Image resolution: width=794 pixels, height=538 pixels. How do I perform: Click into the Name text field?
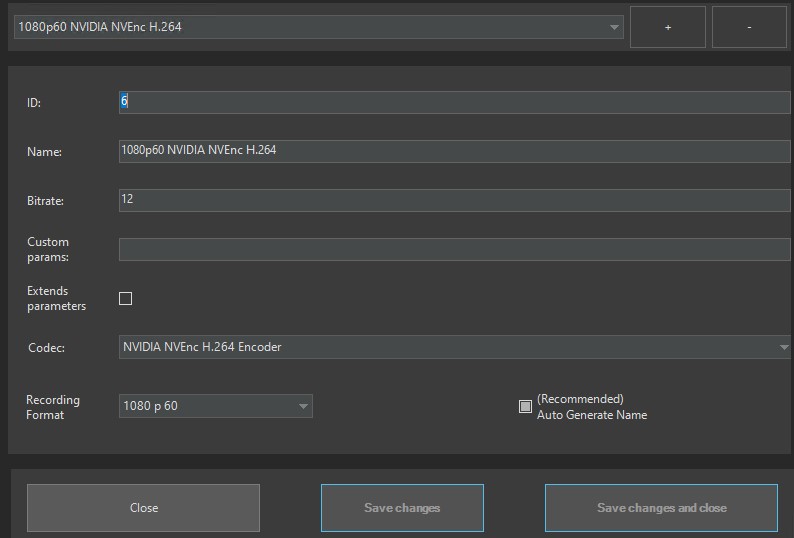455,151
